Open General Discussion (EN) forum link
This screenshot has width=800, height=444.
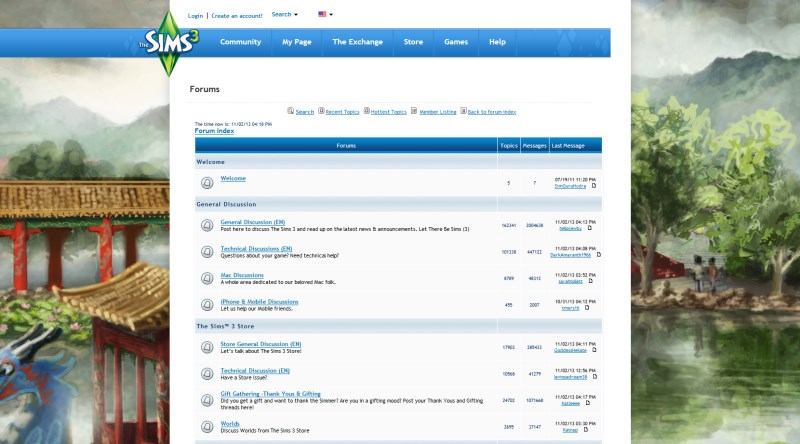pyautogui.click(x=253, y=222)
